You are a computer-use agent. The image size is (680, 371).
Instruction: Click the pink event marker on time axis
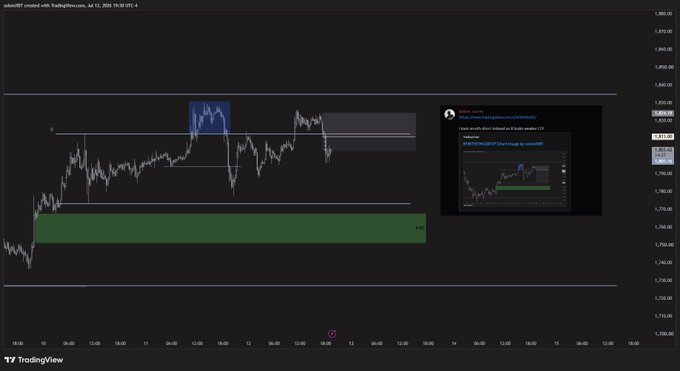tap(332, 333)
